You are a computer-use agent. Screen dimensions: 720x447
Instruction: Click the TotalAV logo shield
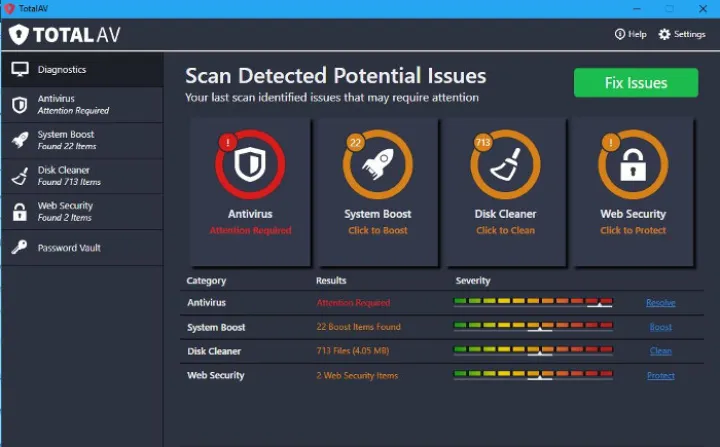pos(19,34)
